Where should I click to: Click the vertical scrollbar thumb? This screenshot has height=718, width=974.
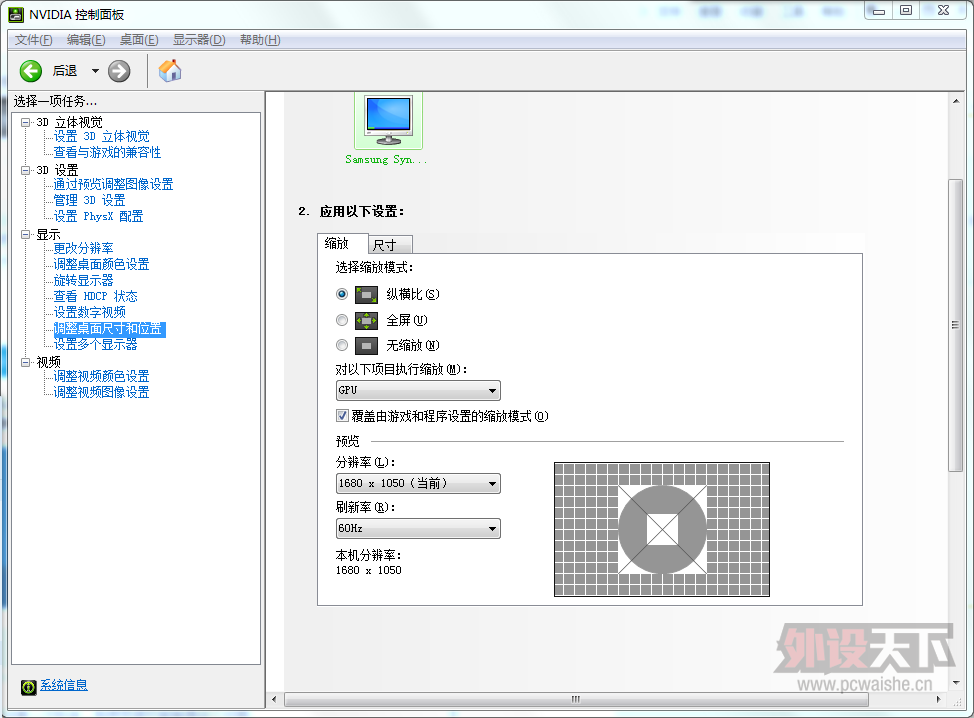955,325
